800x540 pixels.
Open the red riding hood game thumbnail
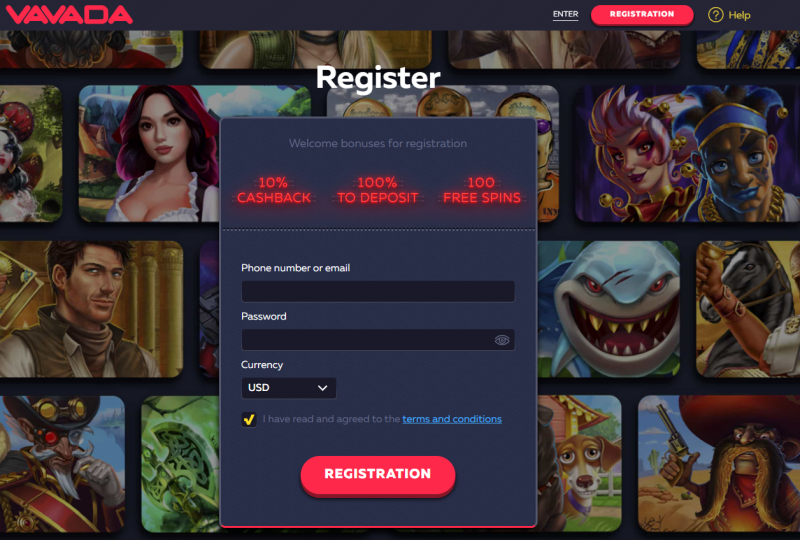click(149, 154)
